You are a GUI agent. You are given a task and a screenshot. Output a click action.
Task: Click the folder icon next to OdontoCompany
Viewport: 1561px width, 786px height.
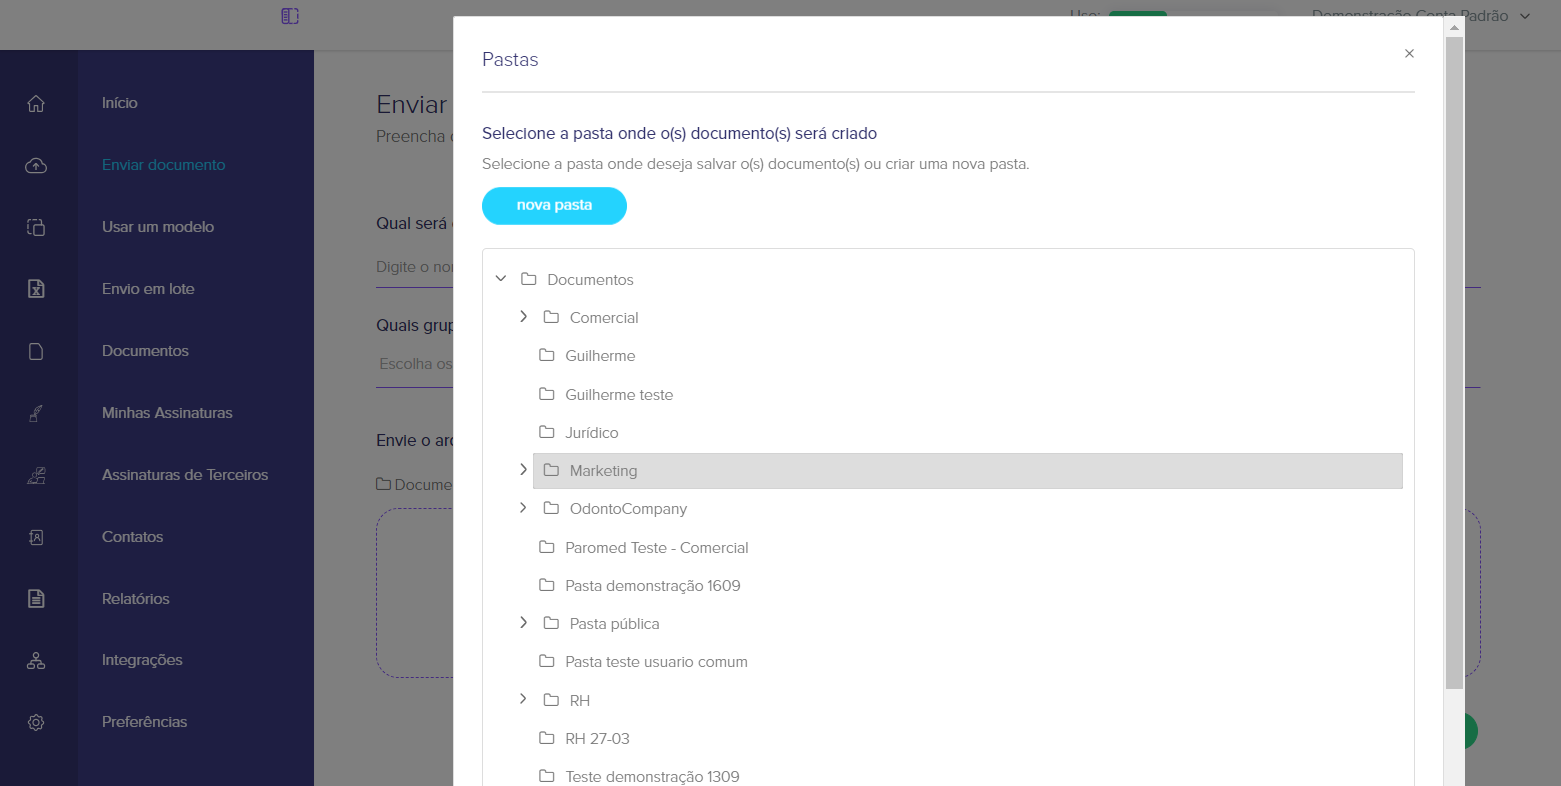coord(551,508)
